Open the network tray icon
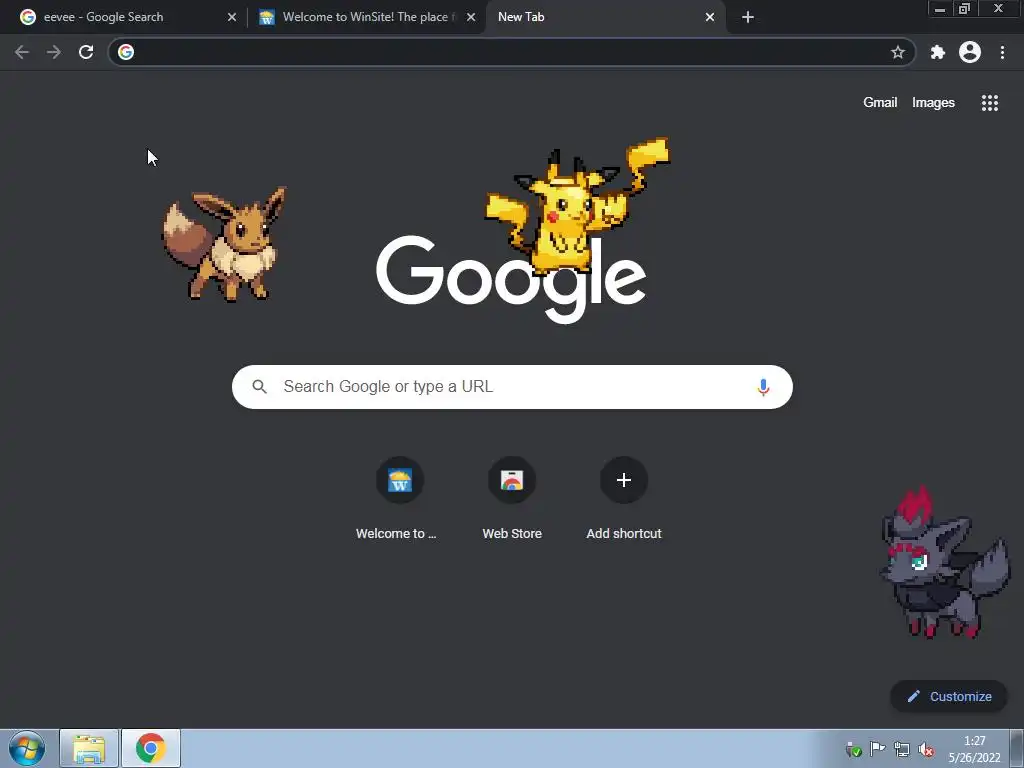 902,749
